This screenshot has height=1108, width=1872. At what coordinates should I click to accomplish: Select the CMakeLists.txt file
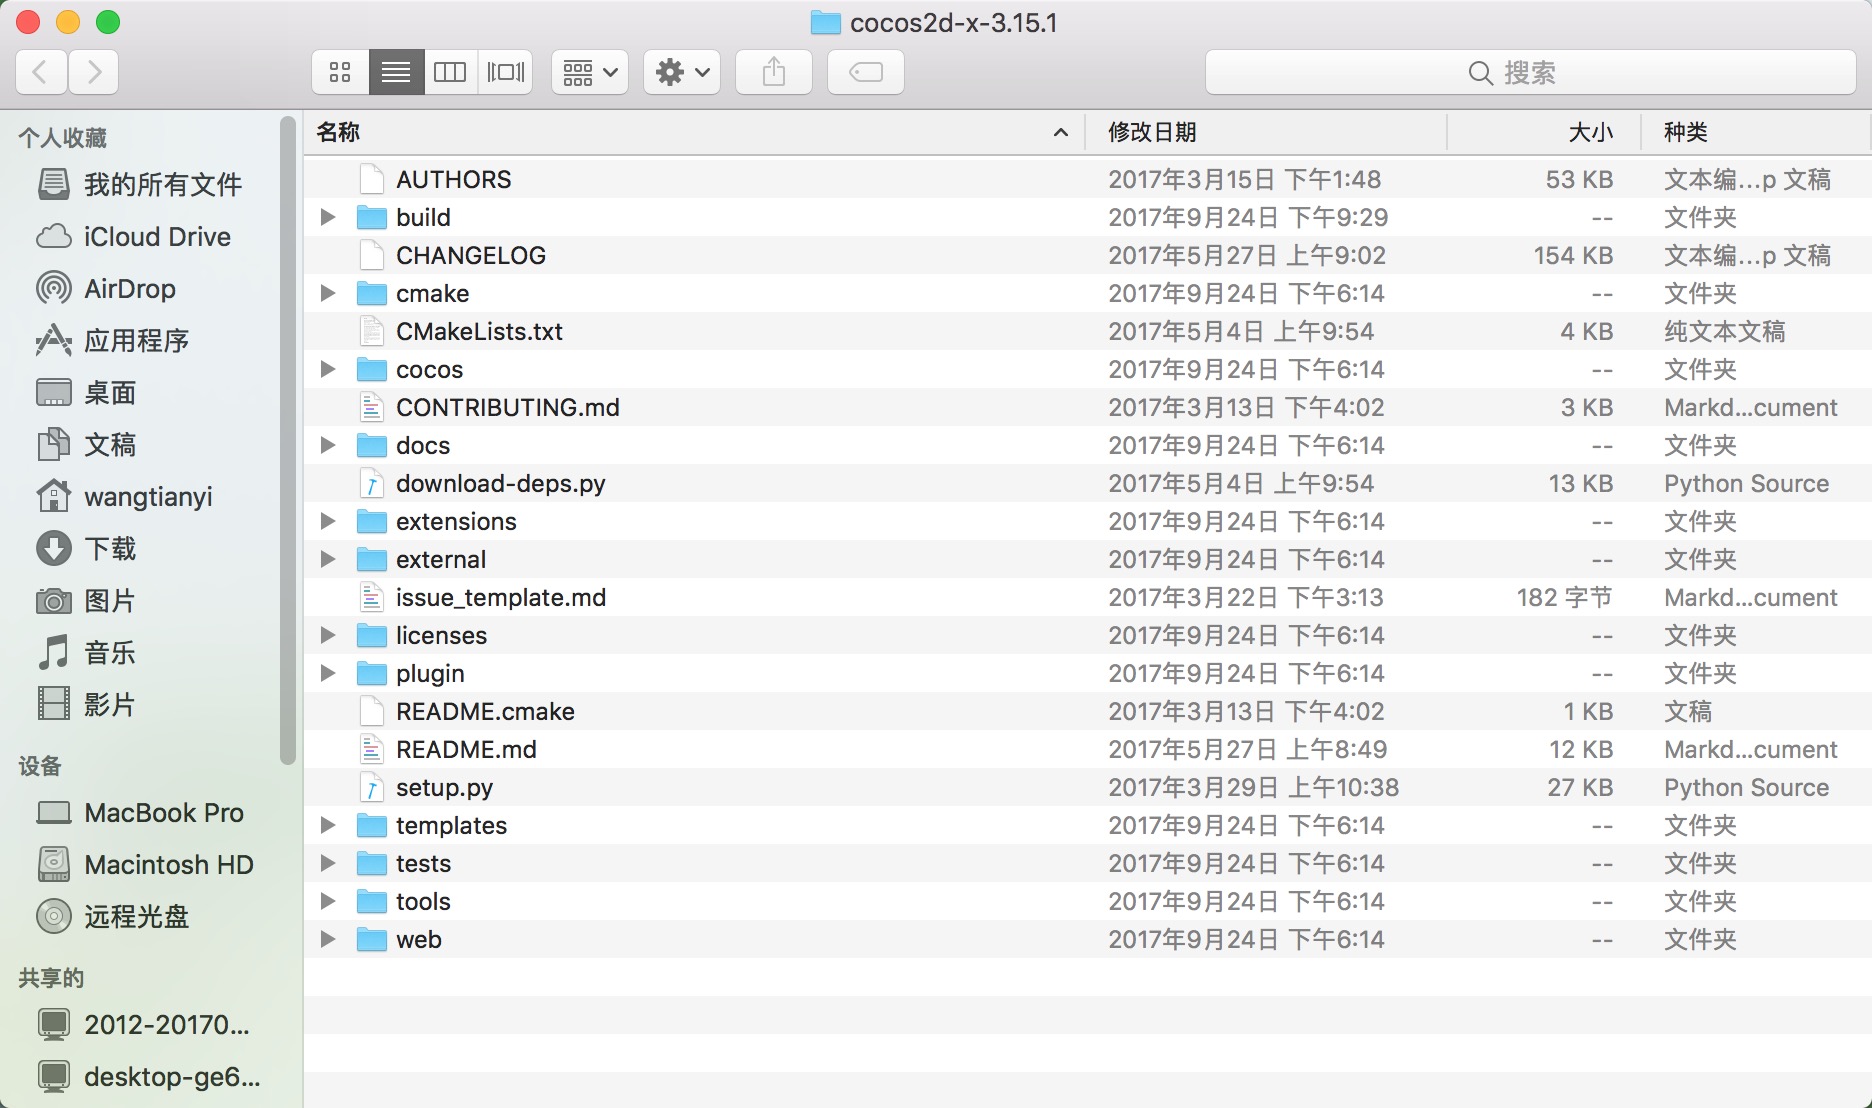[1088, 331]
